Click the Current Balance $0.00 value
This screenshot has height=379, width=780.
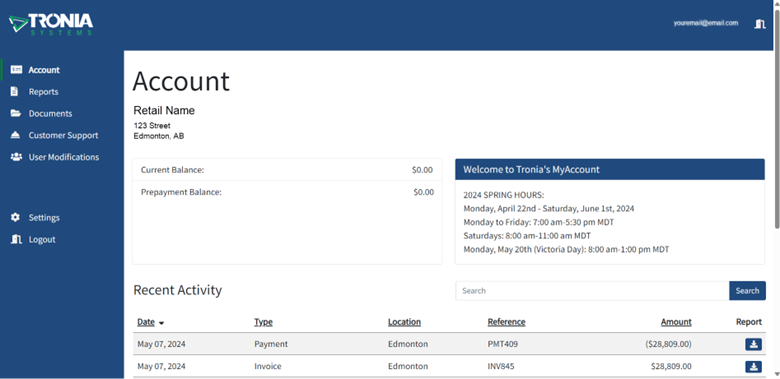tap(422, 170)
